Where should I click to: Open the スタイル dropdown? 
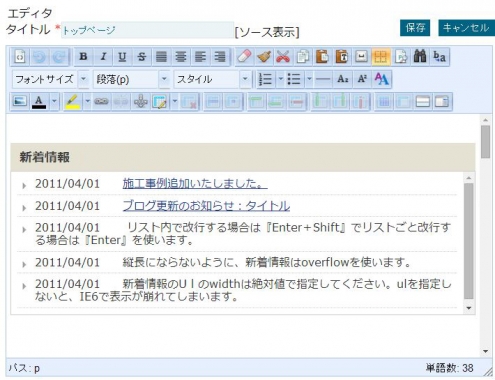[212, 79]
